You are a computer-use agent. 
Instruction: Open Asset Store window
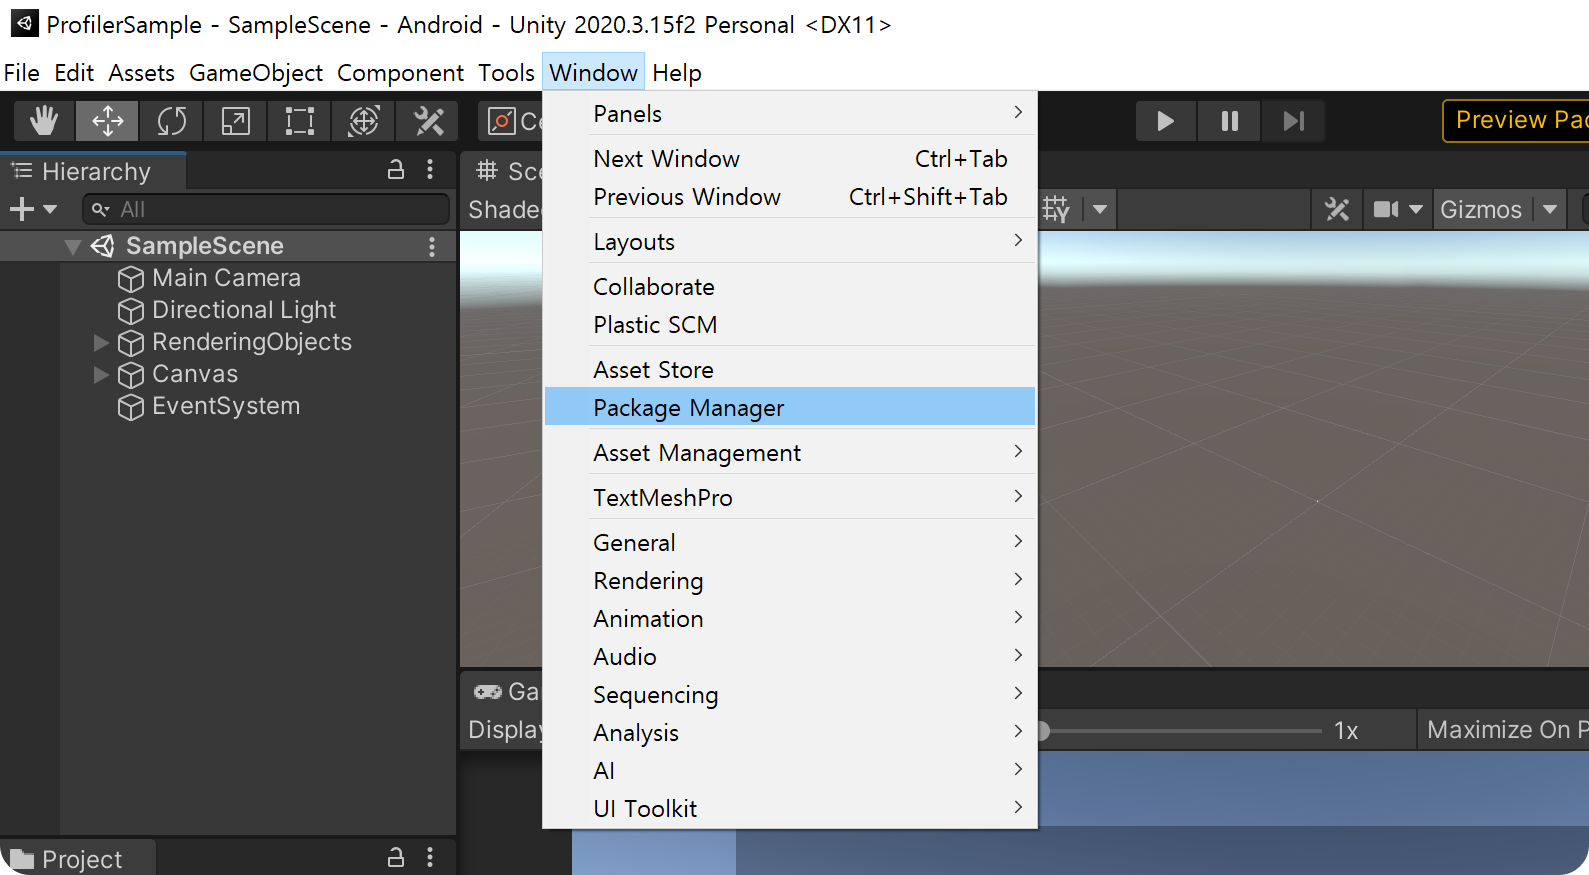790,370
